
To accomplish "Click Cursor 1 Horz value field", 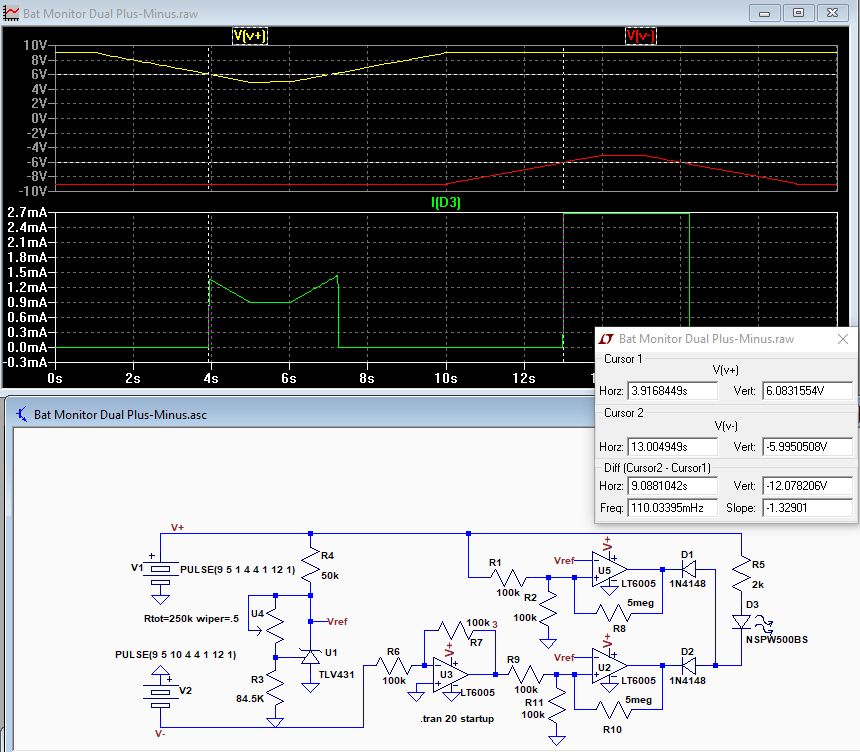I will click(672, 391).
